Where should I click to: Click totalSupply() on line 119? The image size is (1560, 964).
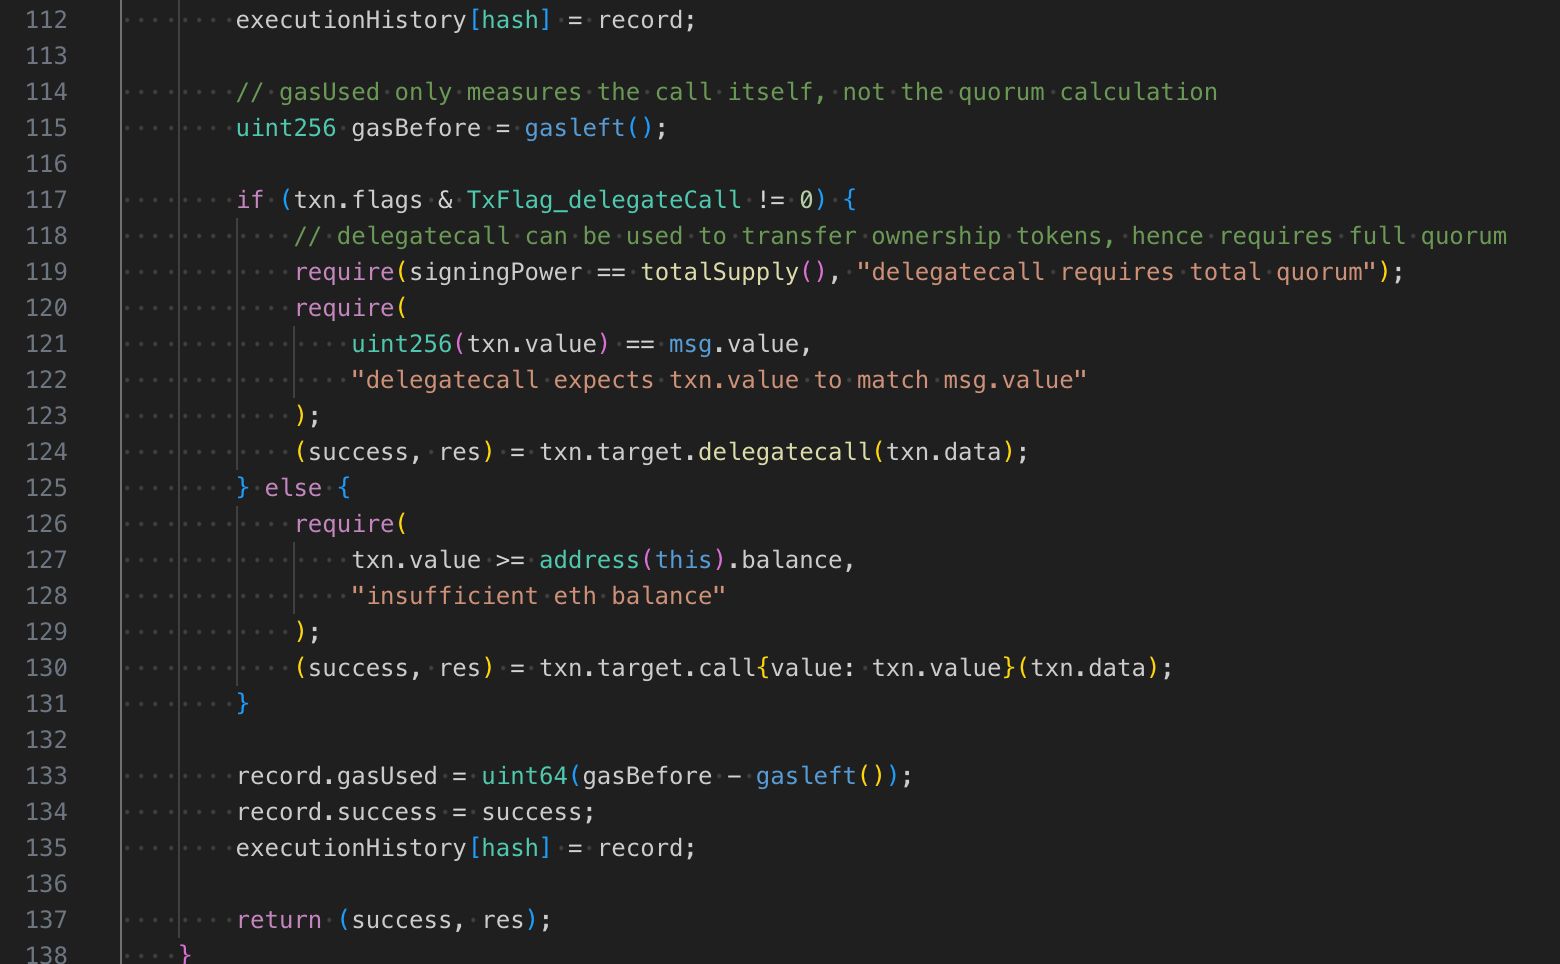(734, 272)
